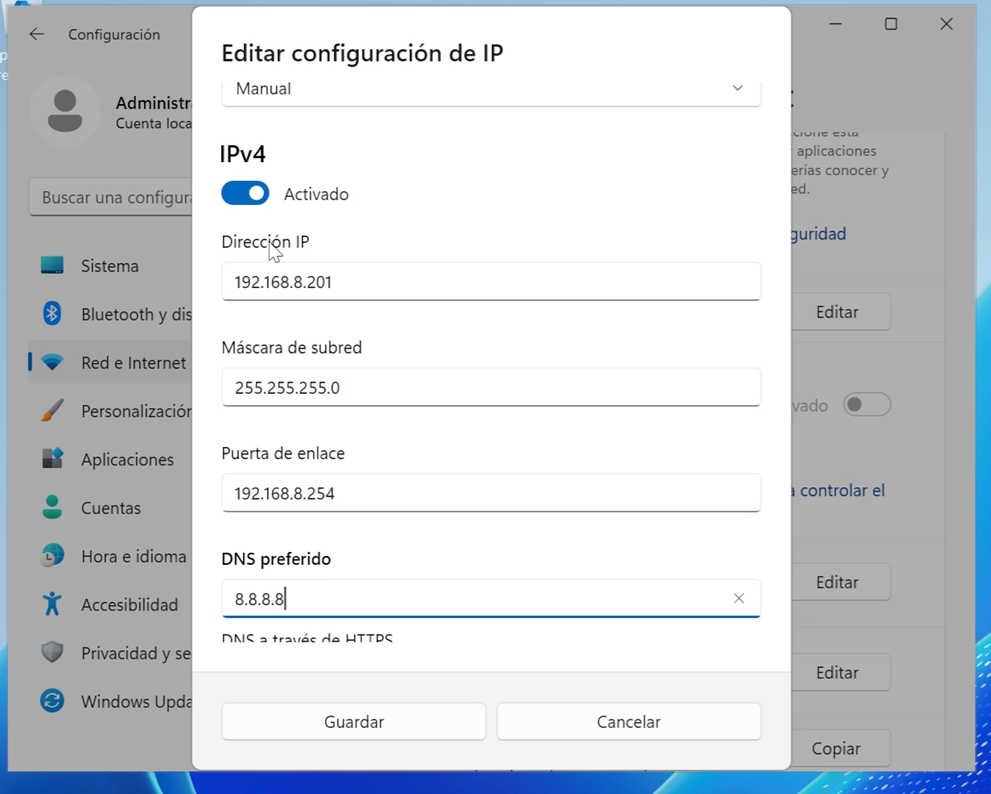991x794 pixels.
Task: Select the Privacidad shield icon
Action: [x=52, y=653]
